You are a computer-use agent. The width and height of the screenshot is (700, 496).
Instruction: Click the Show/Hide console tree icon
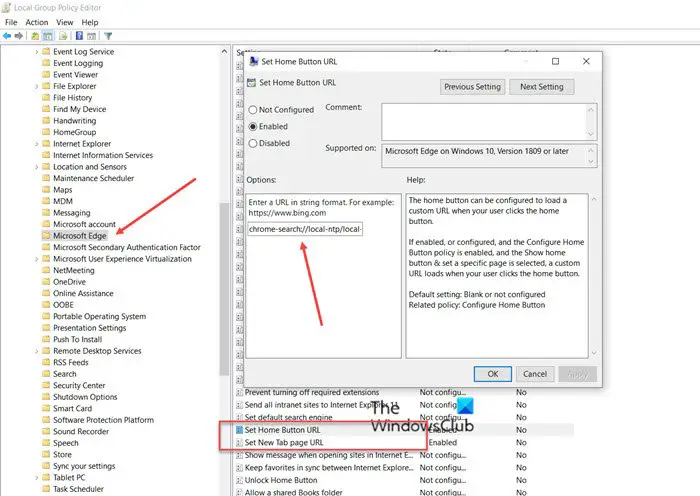(x=48, y=36)
